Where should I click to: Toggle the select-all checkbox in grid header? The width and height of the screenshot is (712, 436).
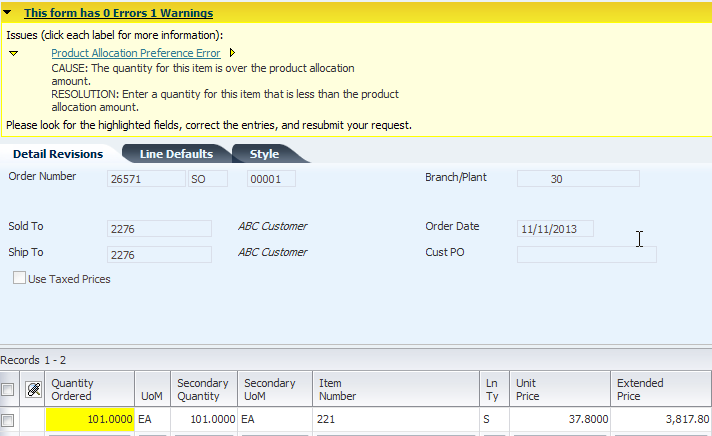pos(8,389)
